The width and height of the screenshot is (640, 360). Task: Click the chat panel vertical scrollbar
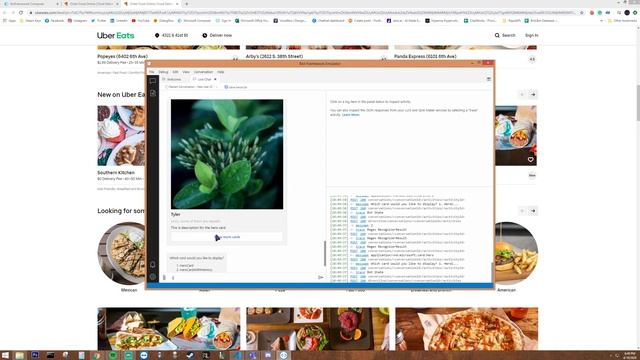click(x=325, y=253)
